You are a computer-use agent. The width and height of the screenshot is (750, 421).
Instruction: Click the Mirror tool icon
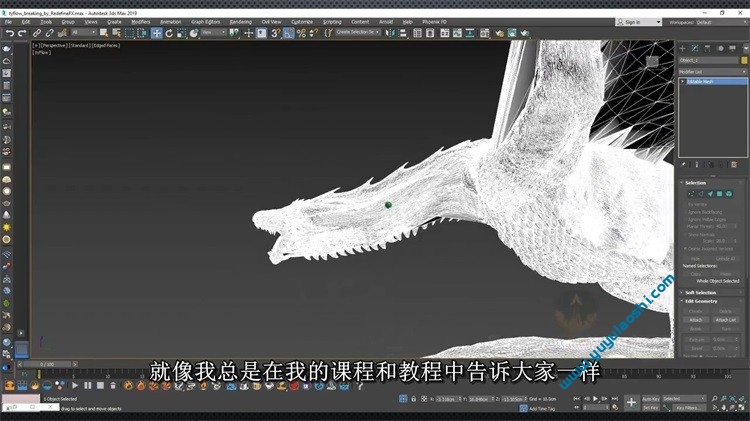(390, 33)
